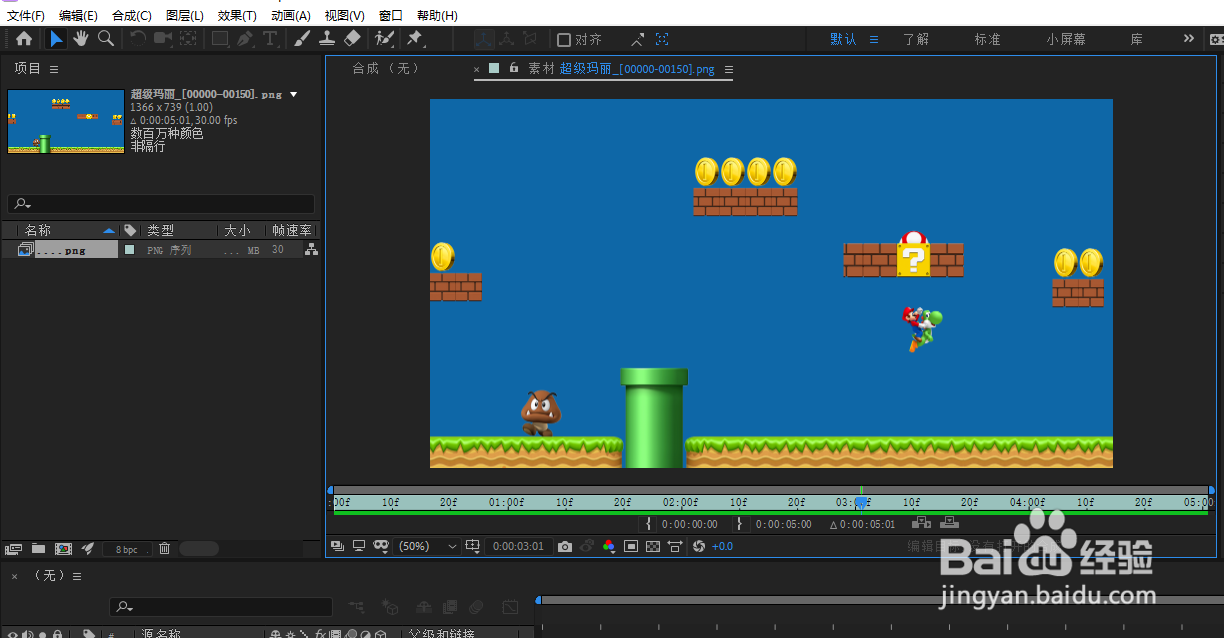This screenshot has width=1224, height=638.
Task: Select the Hand tool
Action: 80,39
